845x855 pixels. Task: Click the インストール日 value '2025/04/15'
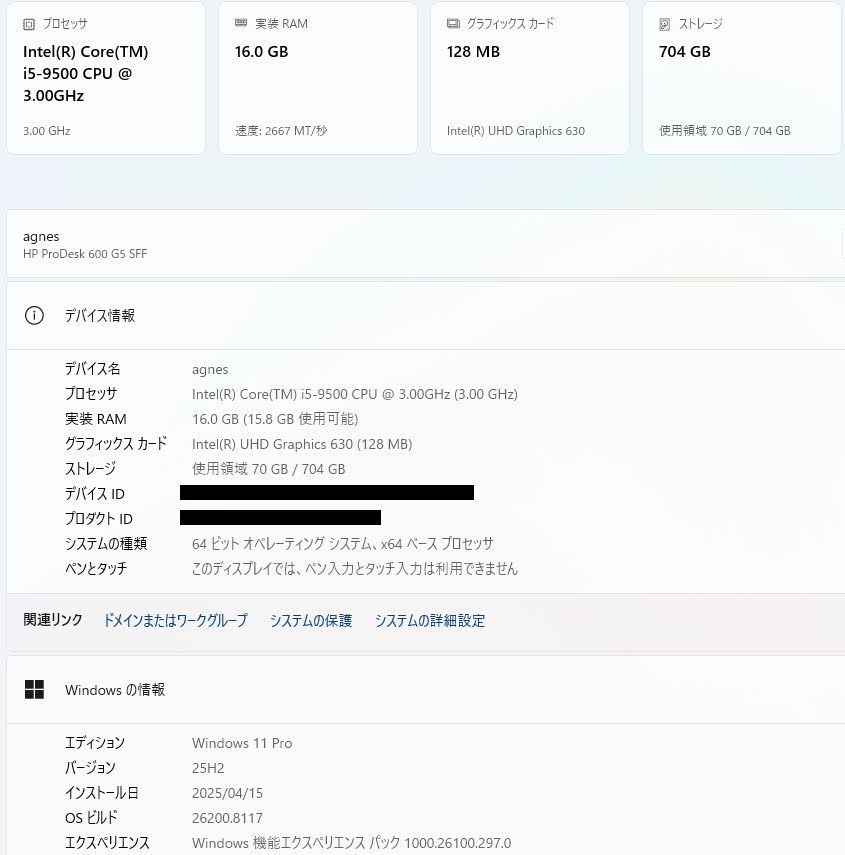click(227, 793)
